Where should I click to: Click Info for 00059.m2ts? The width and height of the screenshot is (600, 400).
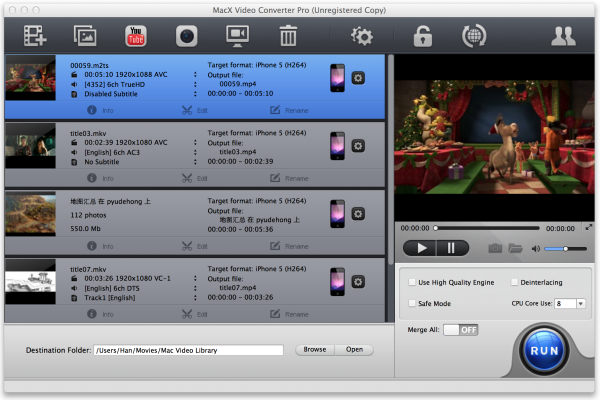pyautogui.click(x=100, y=110)
